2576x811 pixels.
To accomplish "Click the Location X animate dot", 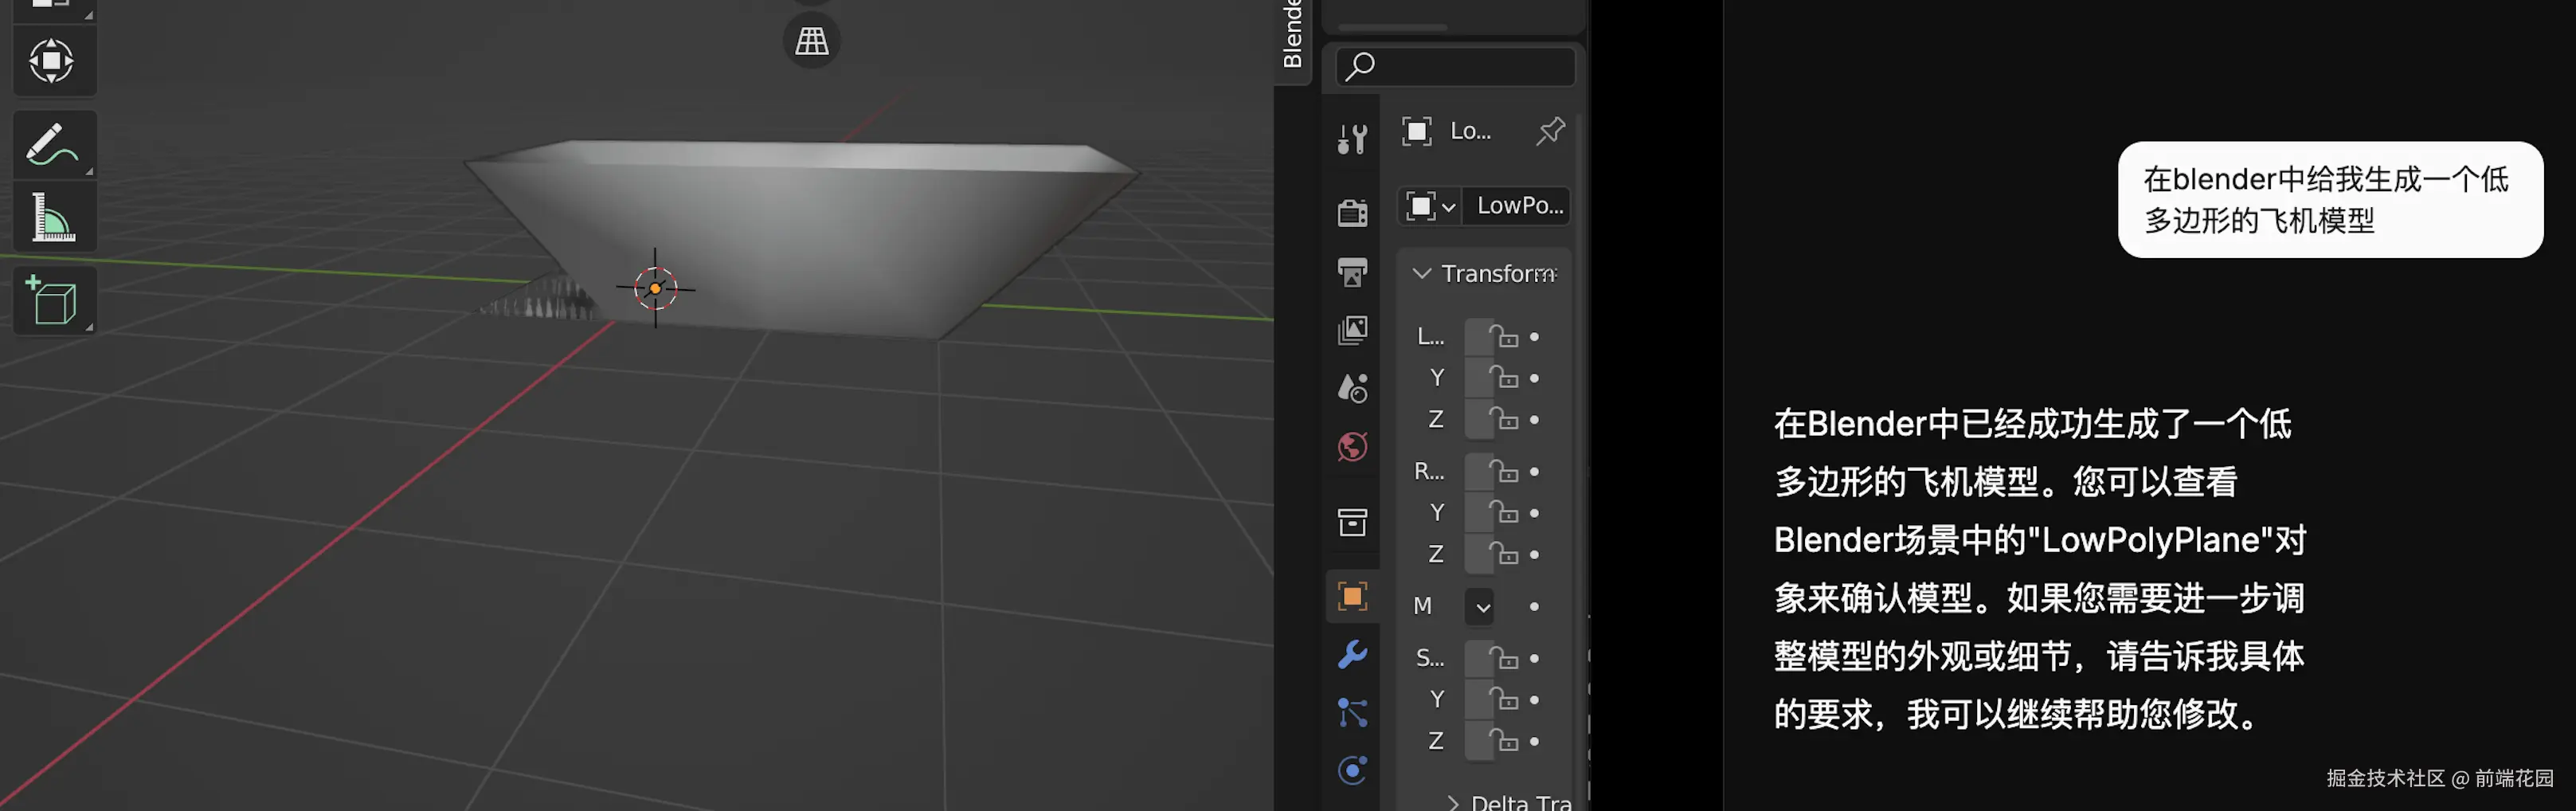I will 1534,337.
